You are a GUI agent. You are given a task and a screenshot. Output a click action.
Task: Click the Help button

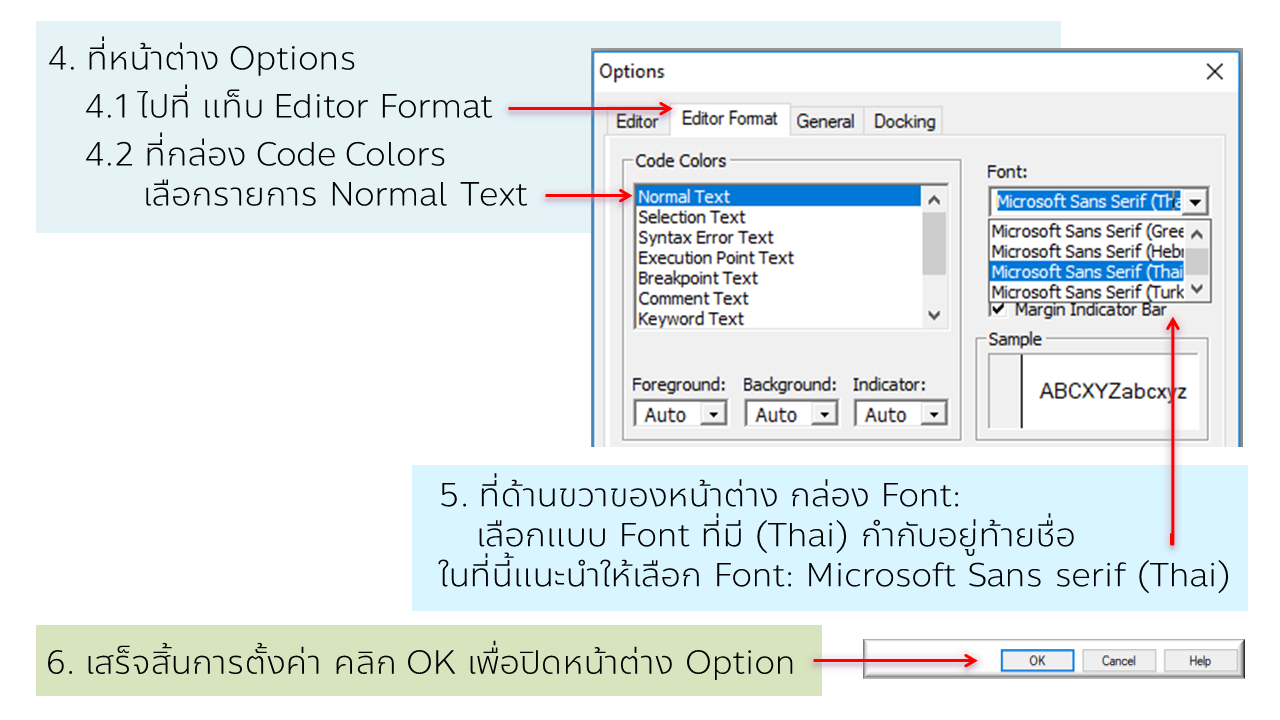click(1200, 661)
